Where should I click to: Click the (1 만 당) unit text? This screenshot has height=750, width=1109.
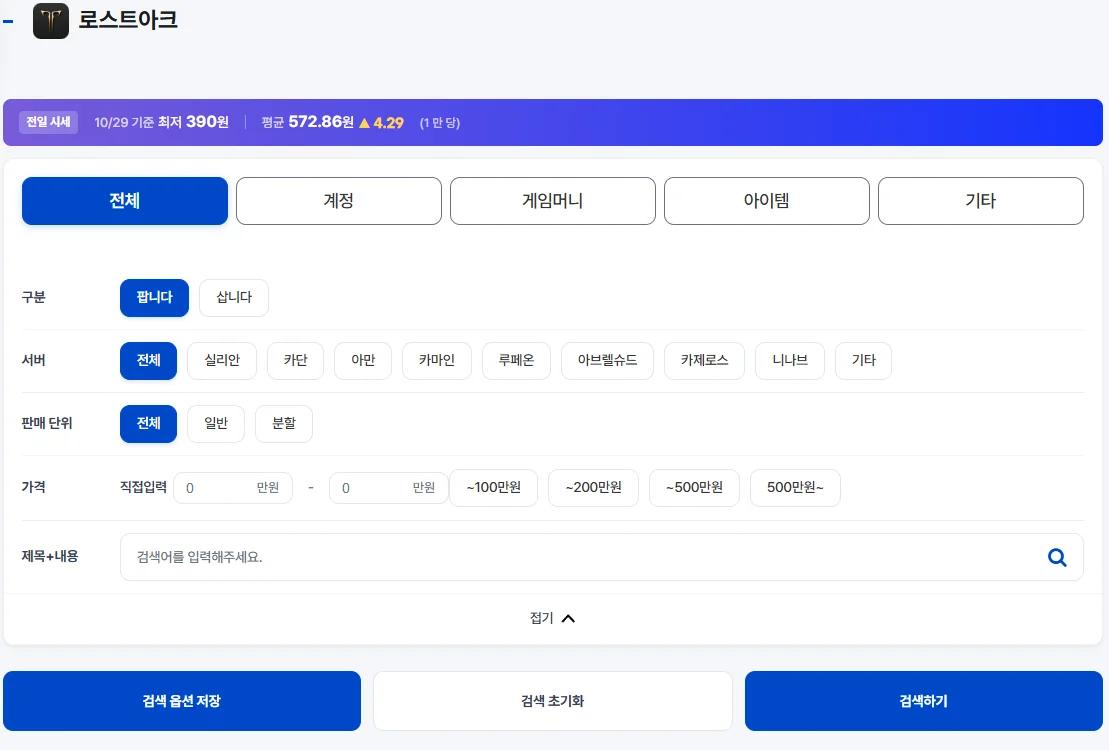point(440,123)
